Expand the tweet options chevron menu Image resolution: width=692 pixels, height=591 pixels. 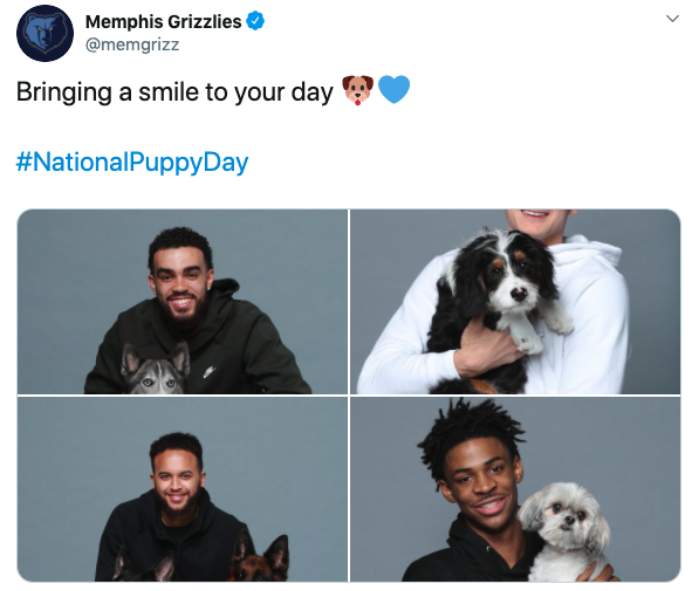point(672,19)
